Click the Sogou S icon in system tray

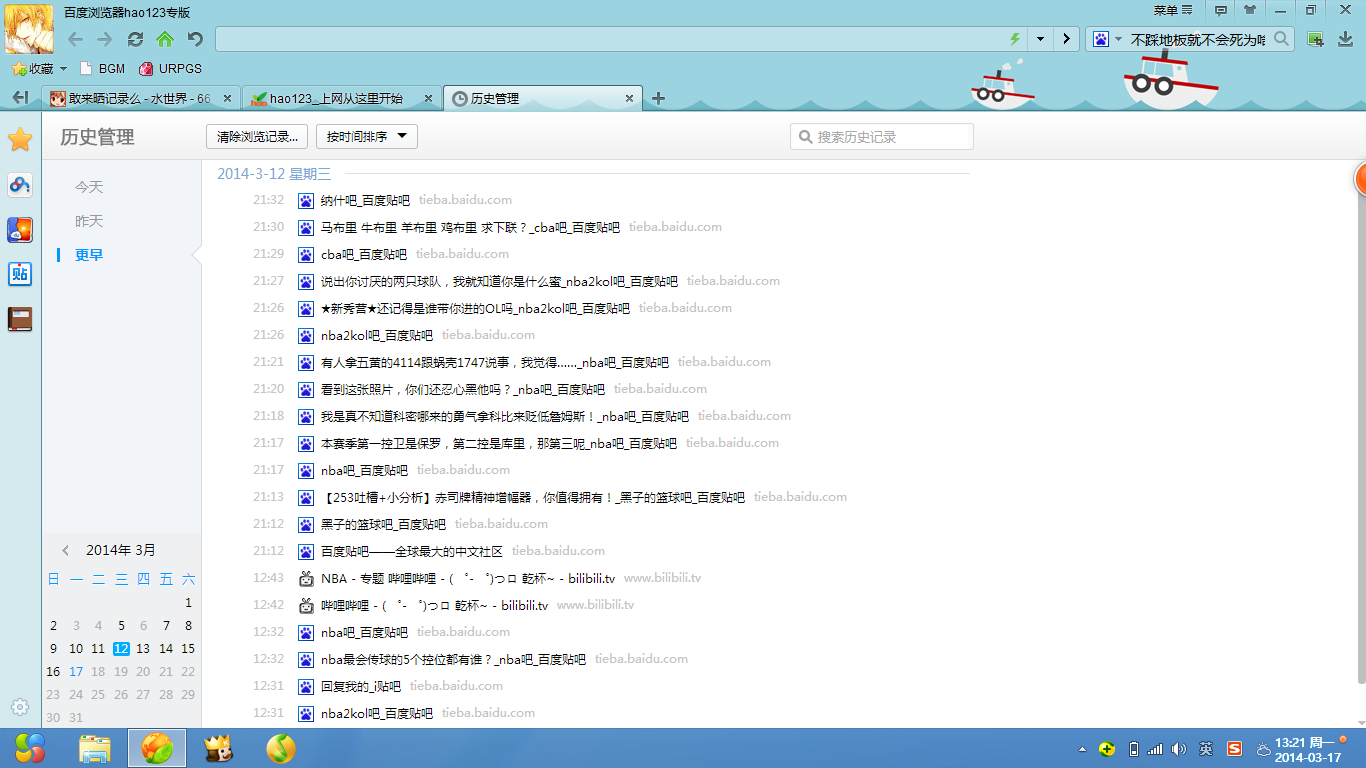[1234, 748]
